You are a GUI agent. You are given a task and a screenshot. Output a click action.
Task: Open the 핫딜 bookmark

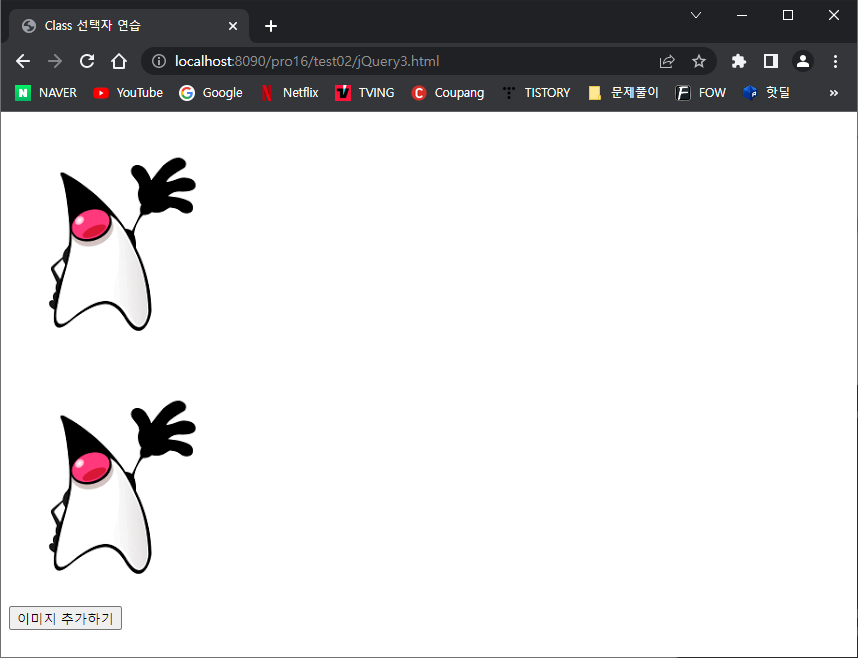point(767,93)
